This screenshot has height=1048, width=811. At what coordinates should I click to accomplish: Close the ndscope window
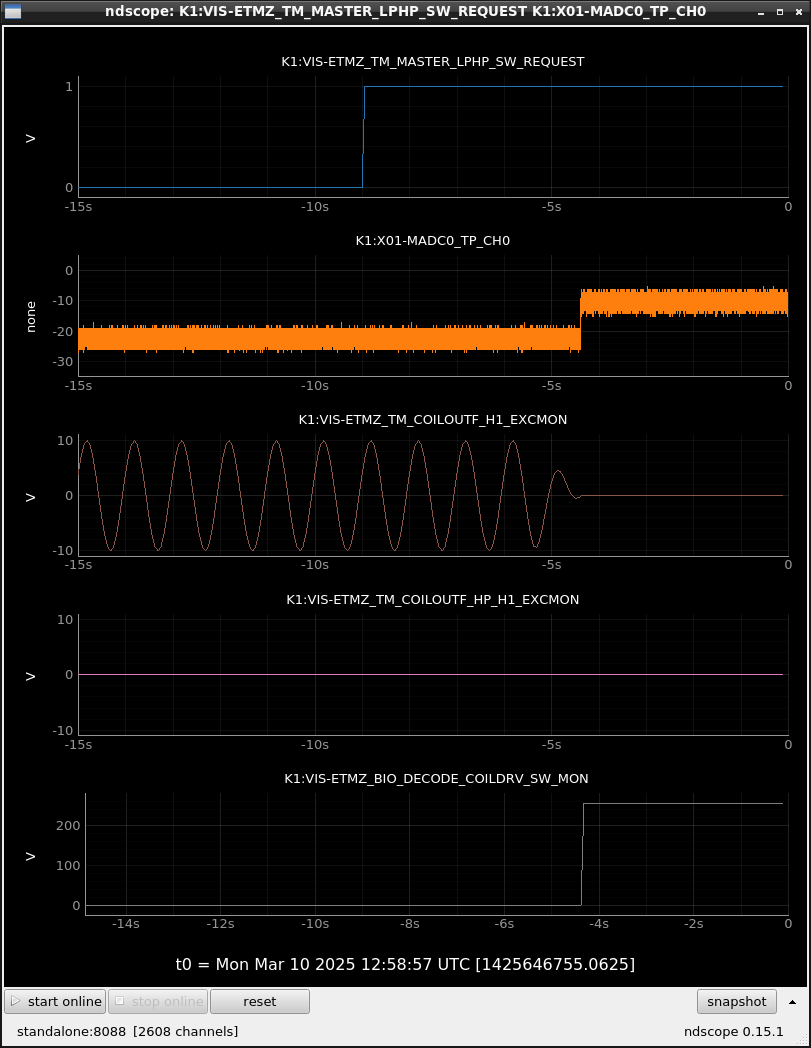799,12
